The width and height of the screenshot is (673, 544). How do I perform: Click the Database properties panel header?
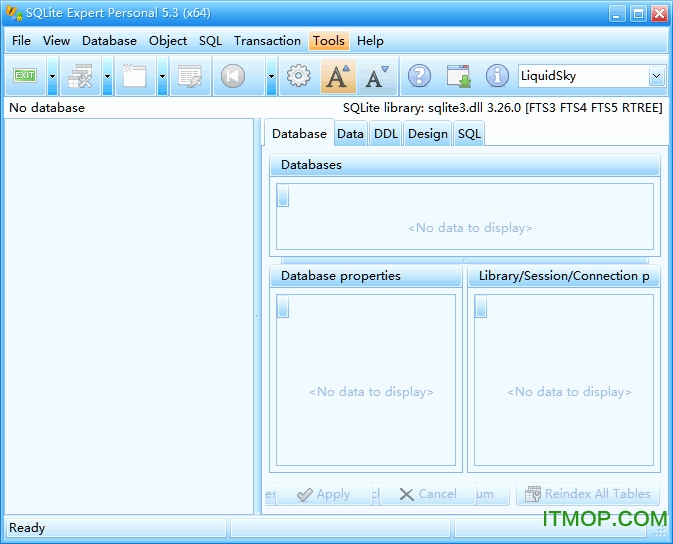point(366,276)
